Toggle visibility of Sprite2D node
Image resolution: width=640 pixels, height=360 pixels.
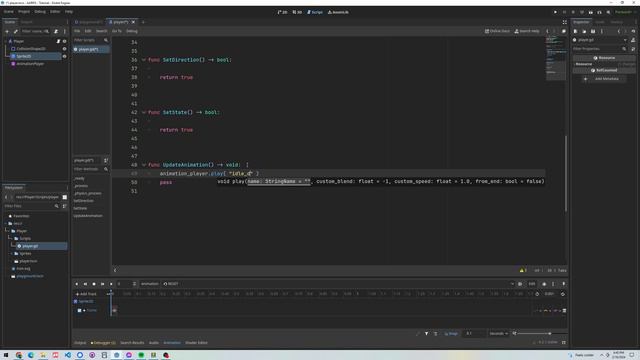[64, 56]
